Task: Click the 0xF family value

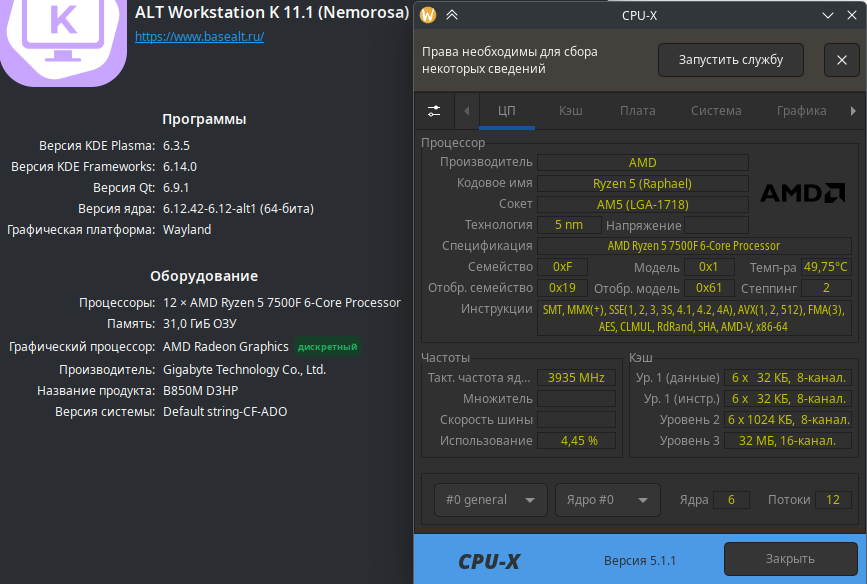Action: pyautogui.click(x=562, y=267)
